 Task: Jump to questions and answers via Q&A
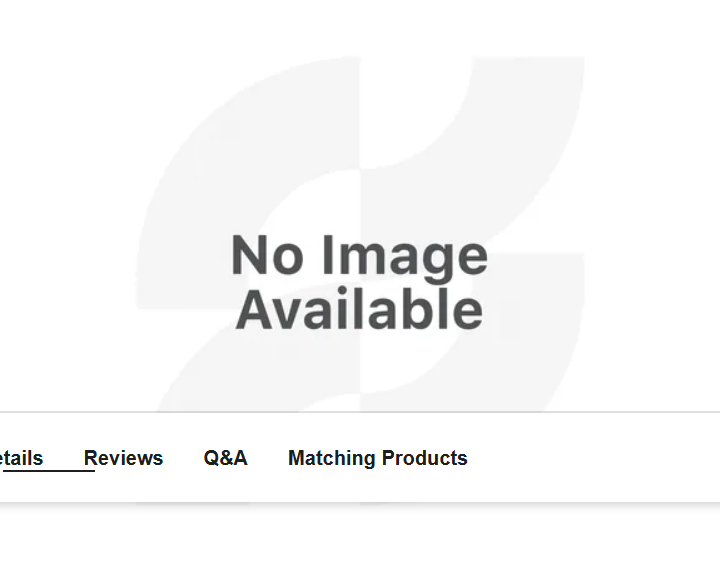pos(225,458)
